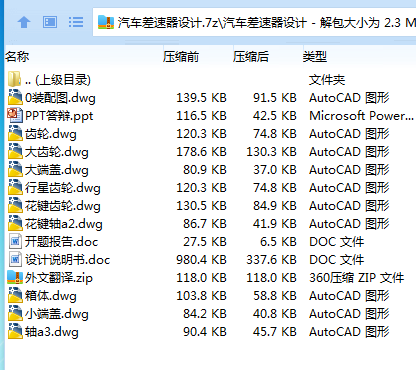Select the file 大齿轮.dwg
Screen dimensions: 416x370
57,152
